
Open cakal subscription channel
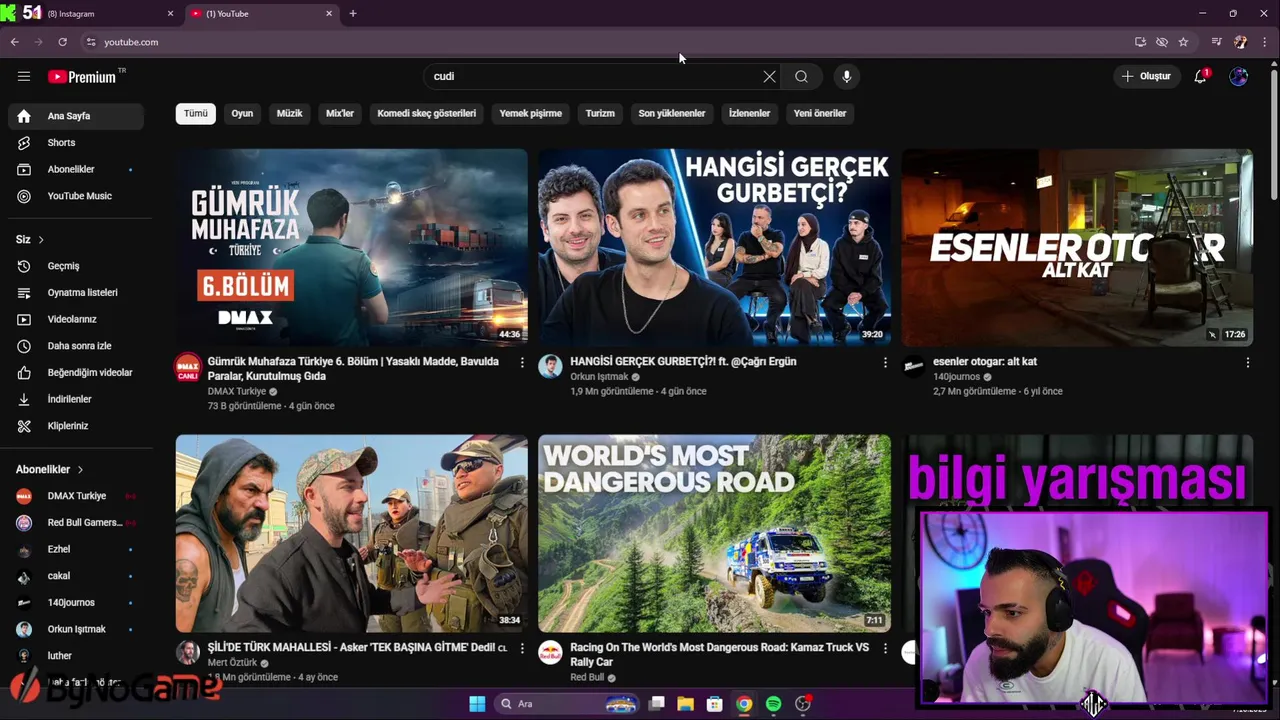76,576
